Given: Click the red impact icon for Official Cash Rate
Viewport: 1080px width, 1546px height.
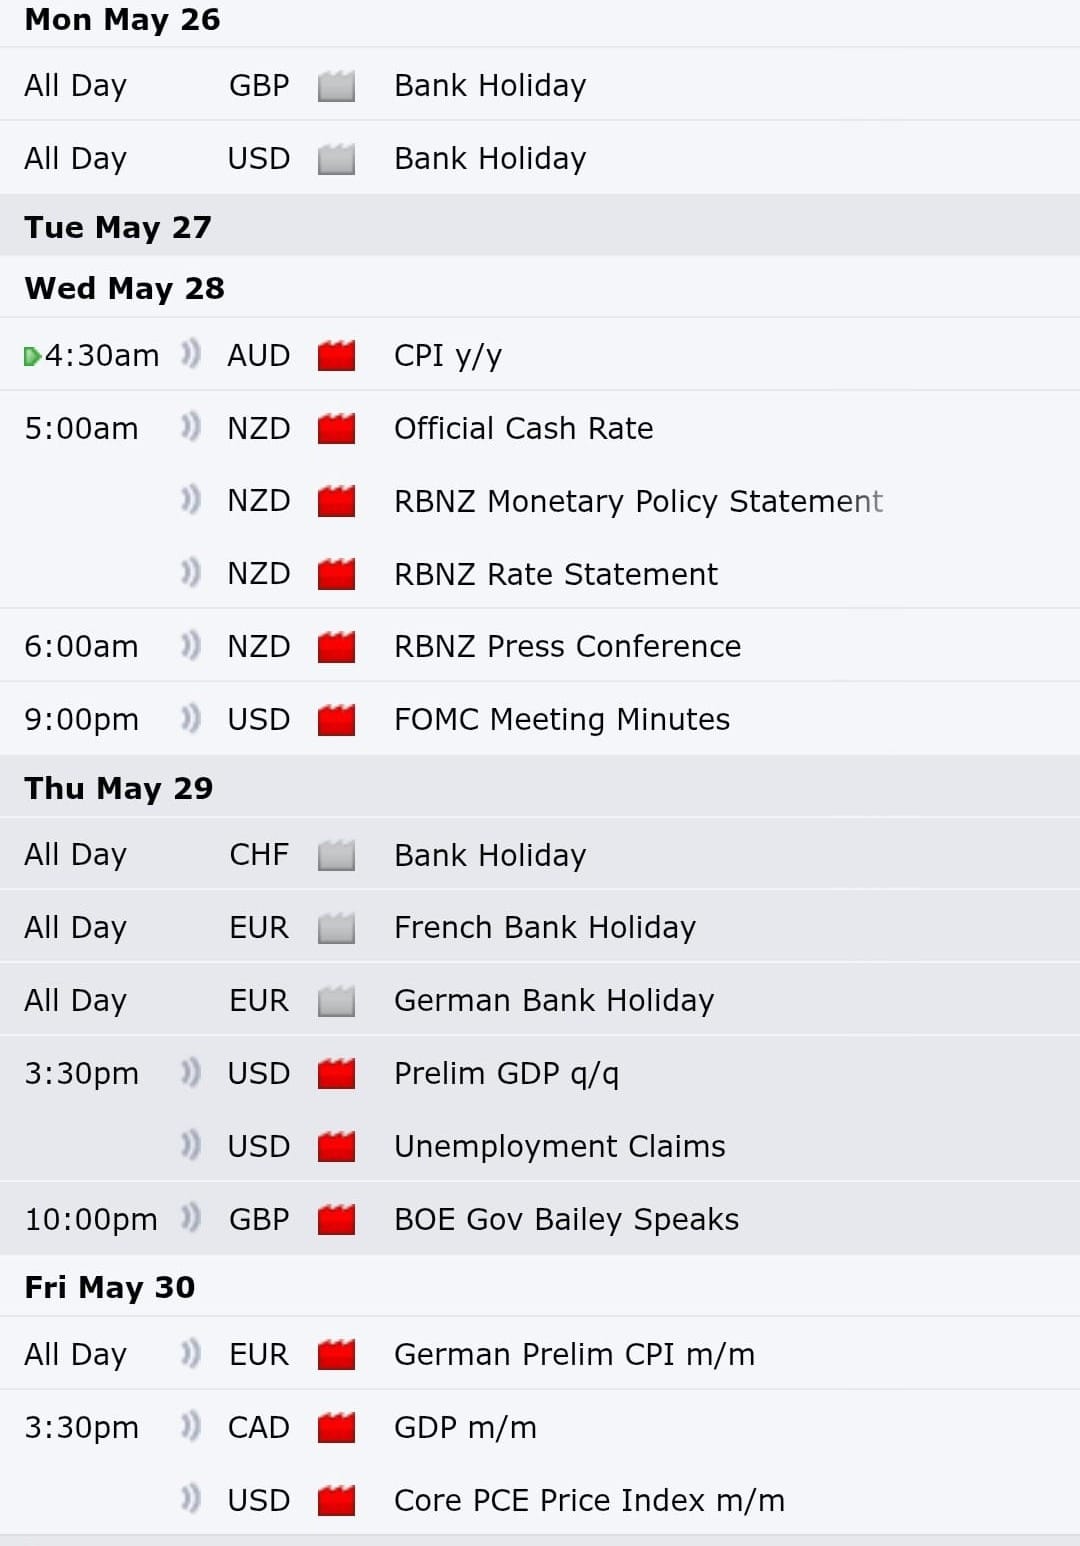Looking at the screenshot, I should coord(336,428).
